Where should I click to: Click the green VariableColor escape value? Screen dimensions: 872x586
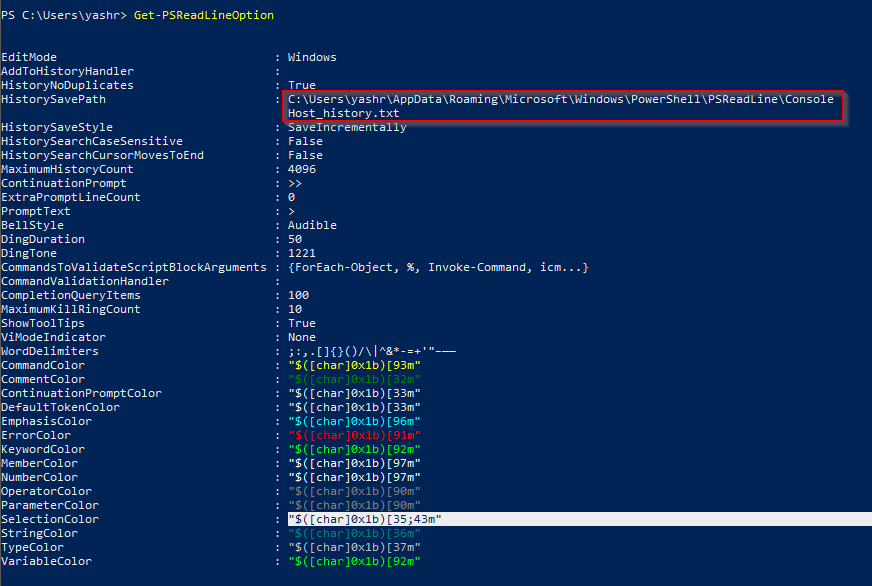coord(354,562)
